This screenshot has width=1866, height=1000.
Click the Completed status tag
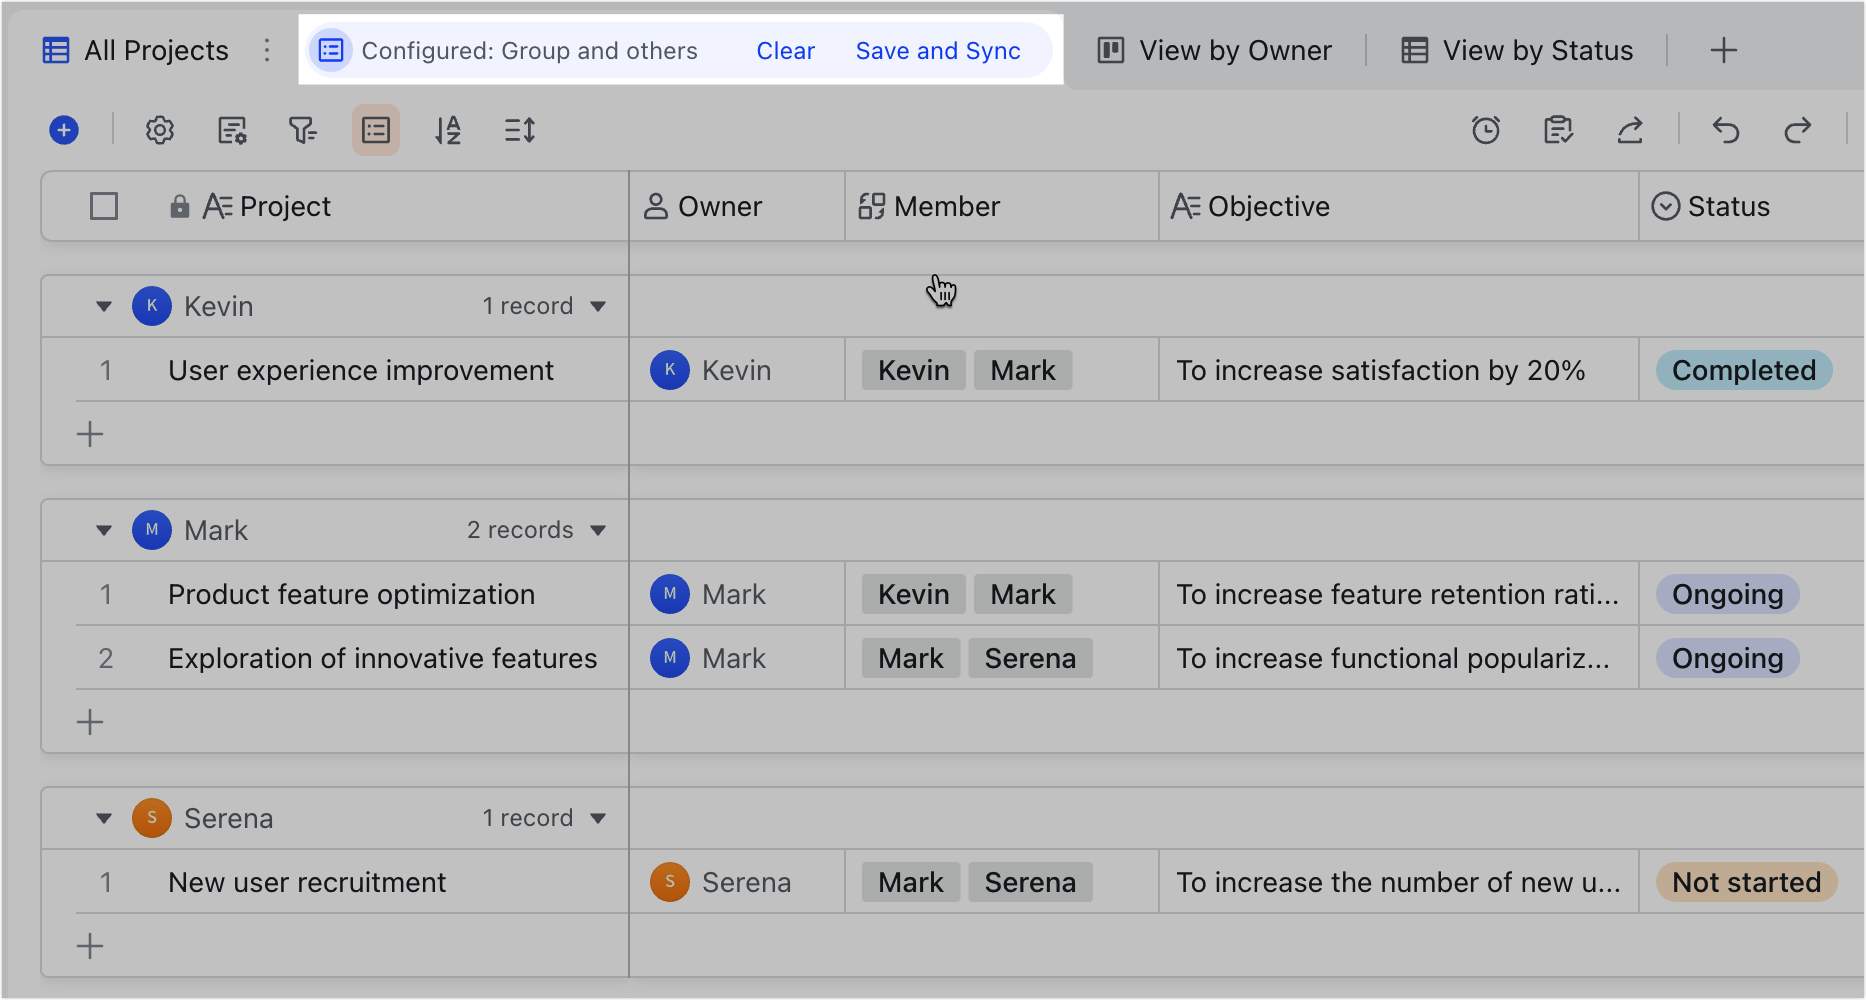point(1743,370)
